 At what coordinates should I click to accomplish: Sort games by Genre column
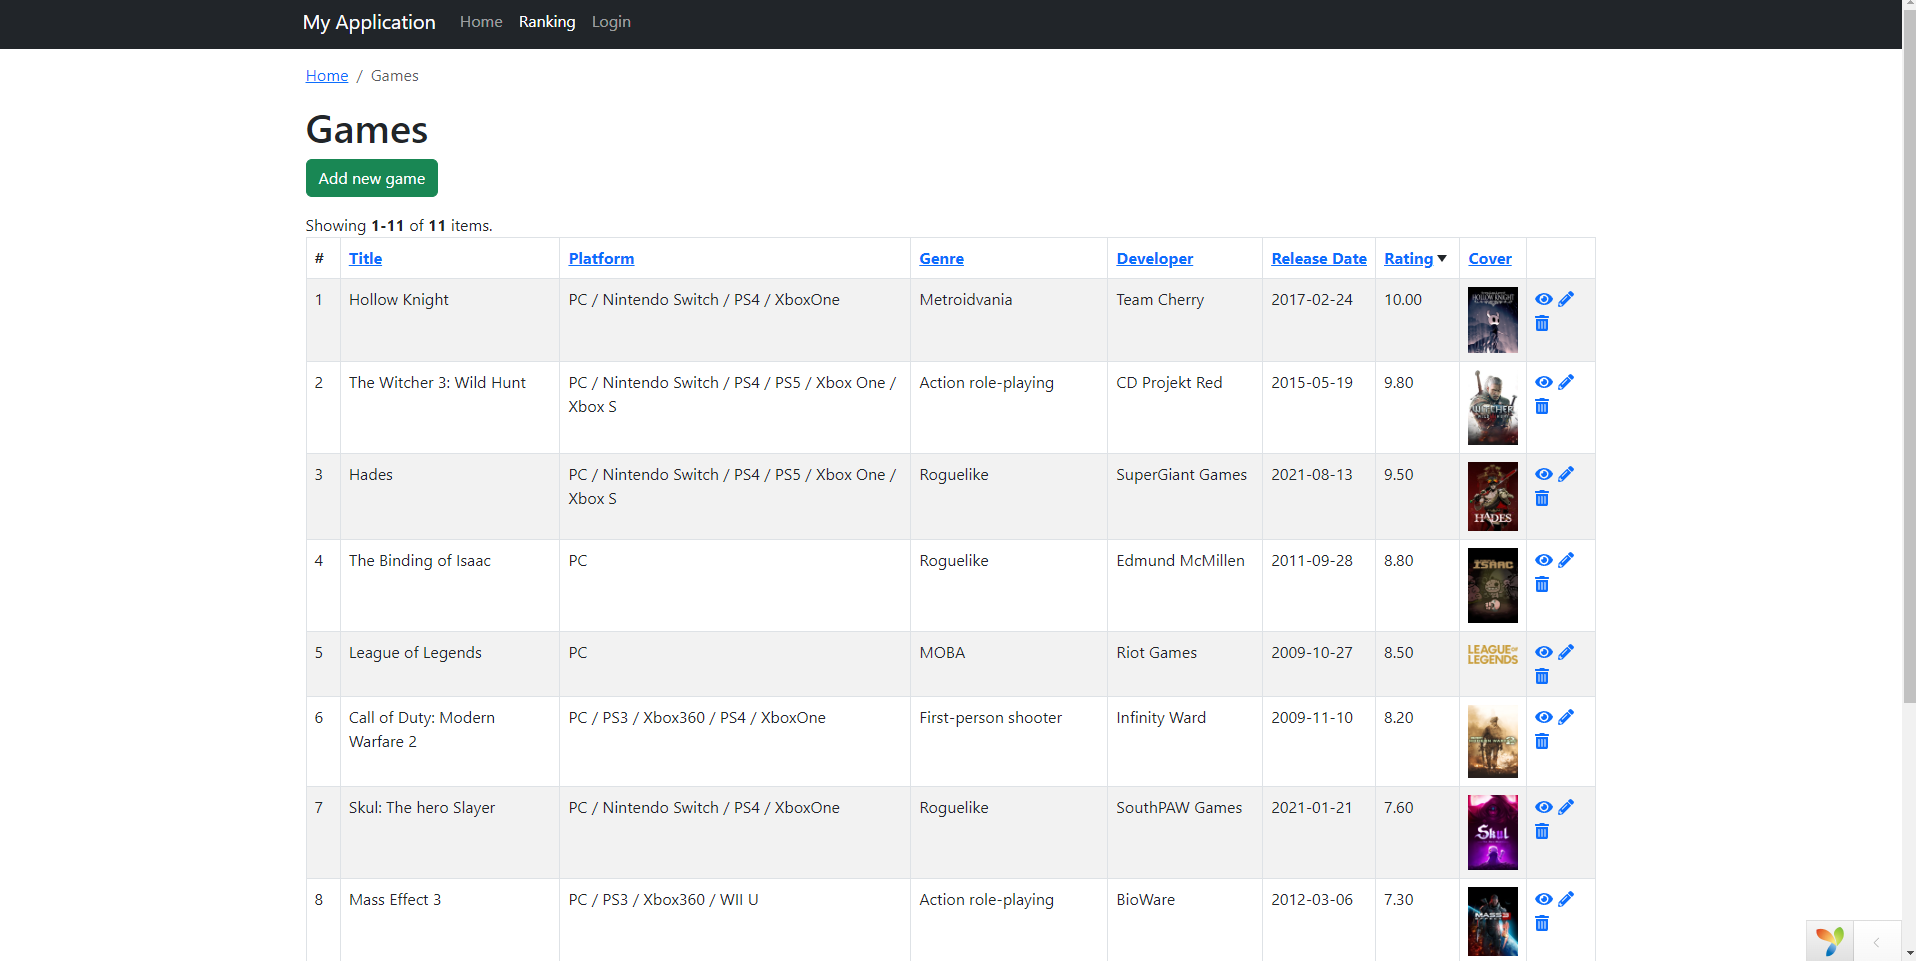pos(941,258)
